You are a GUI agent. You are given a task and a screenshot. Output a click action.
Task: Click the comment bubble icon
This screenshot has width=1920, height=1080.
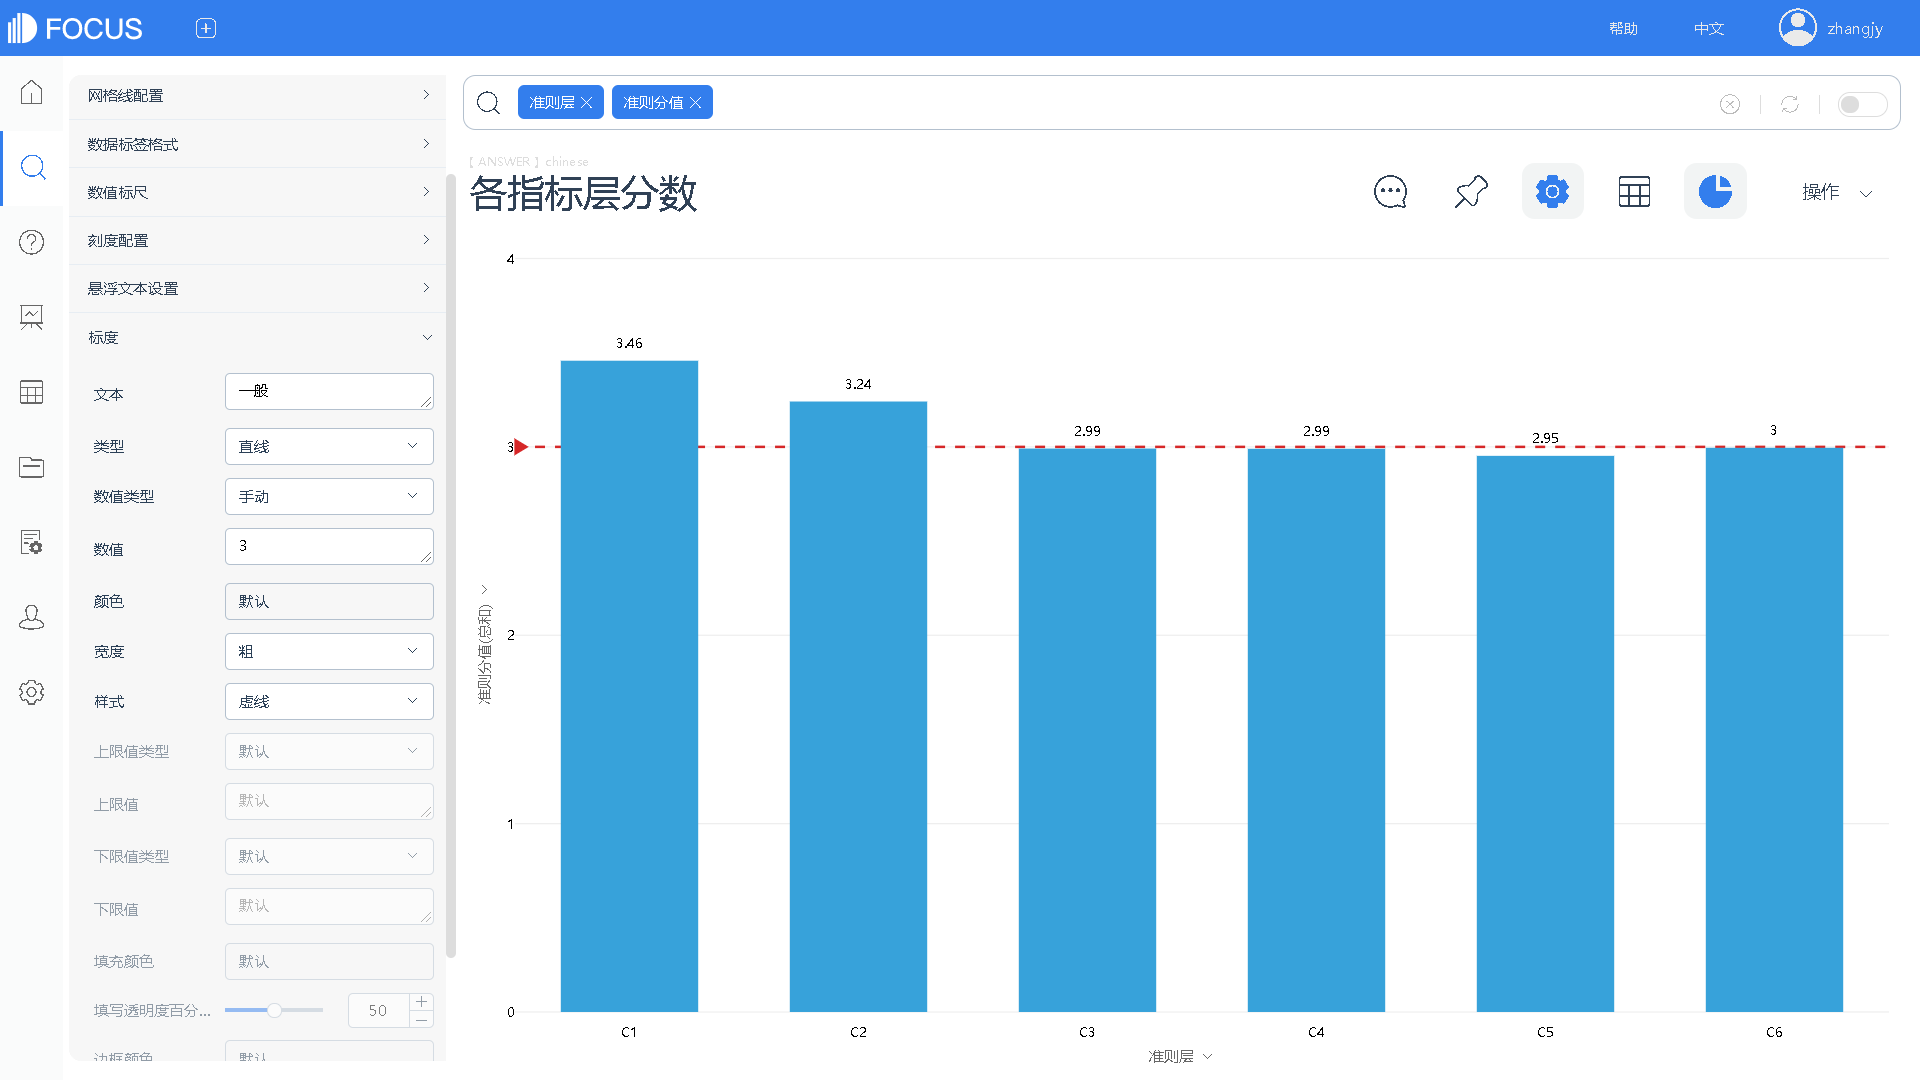tap(1390, 191)
